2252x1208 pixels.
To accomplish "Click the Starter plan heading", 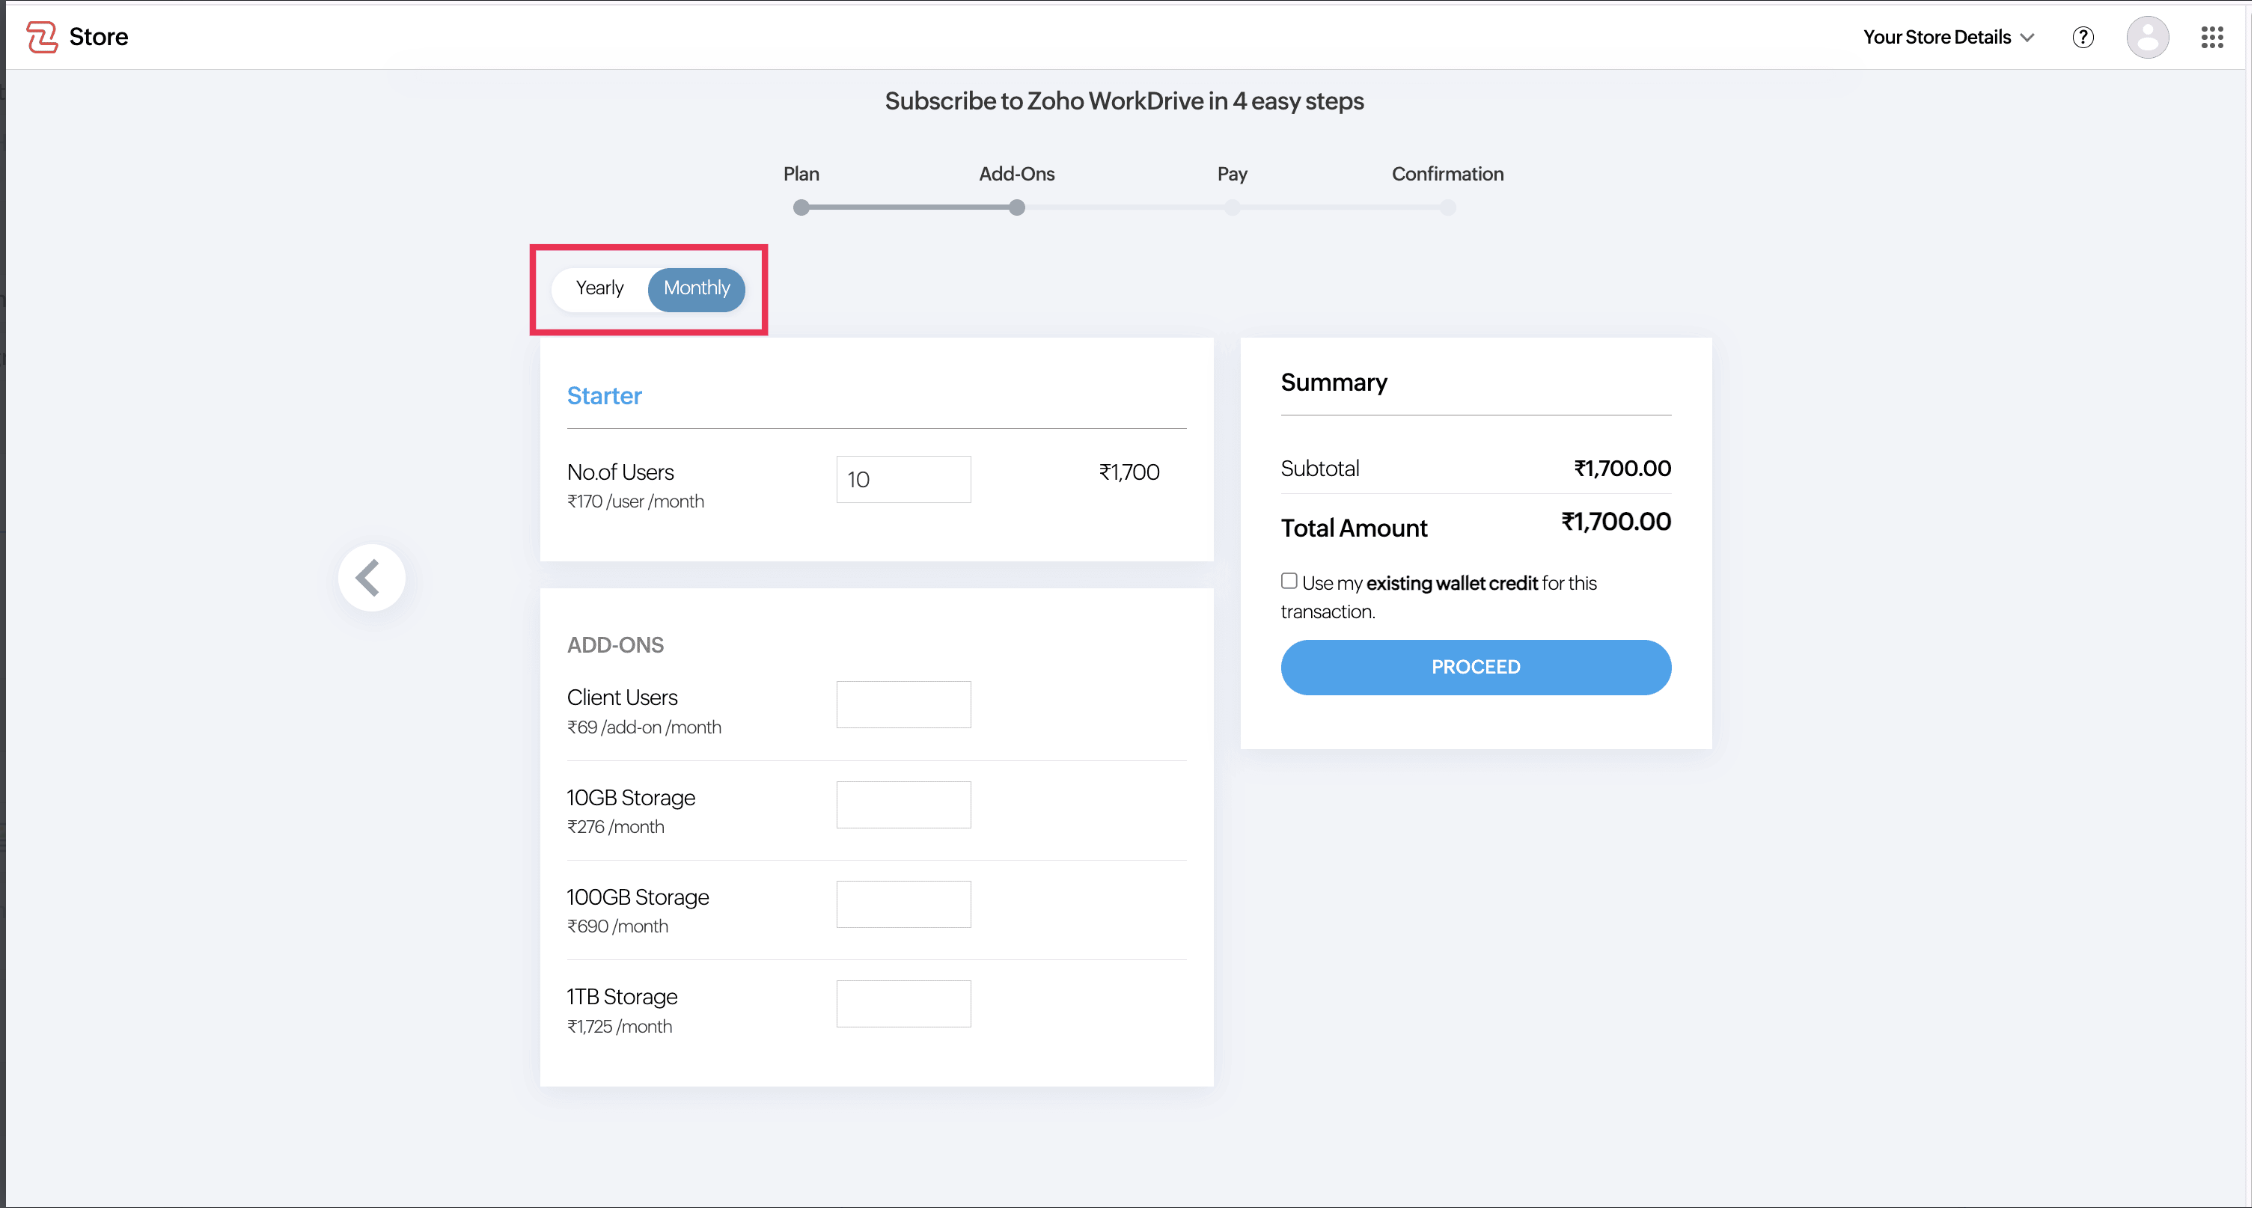I will [604, 396].
